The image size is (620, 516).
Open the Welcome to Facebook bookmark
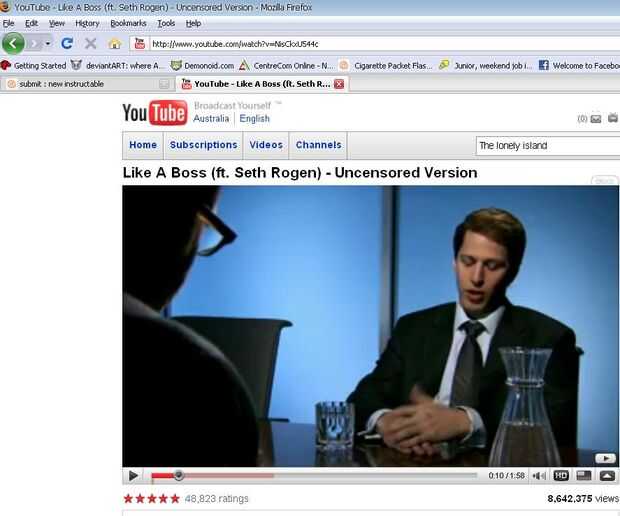(579, 66)
